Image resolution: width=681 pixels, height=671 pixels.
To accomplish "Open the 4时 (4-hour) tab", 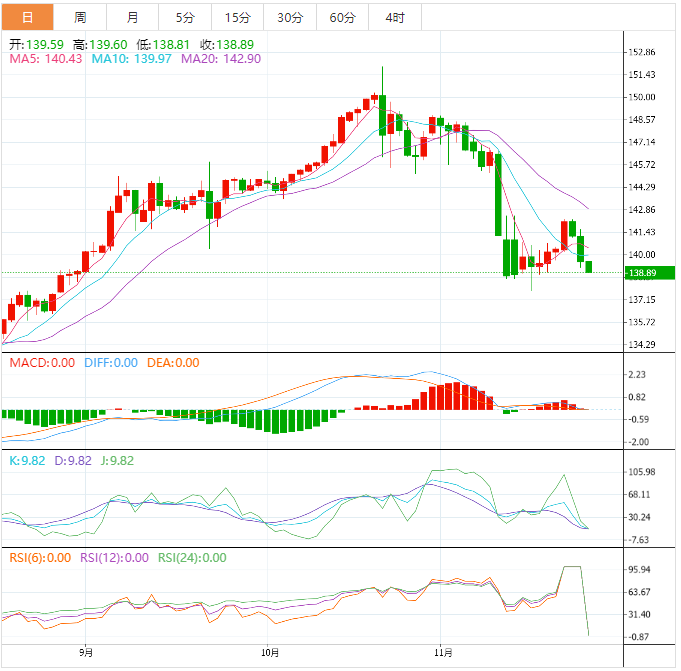I will tap(395, 17).
